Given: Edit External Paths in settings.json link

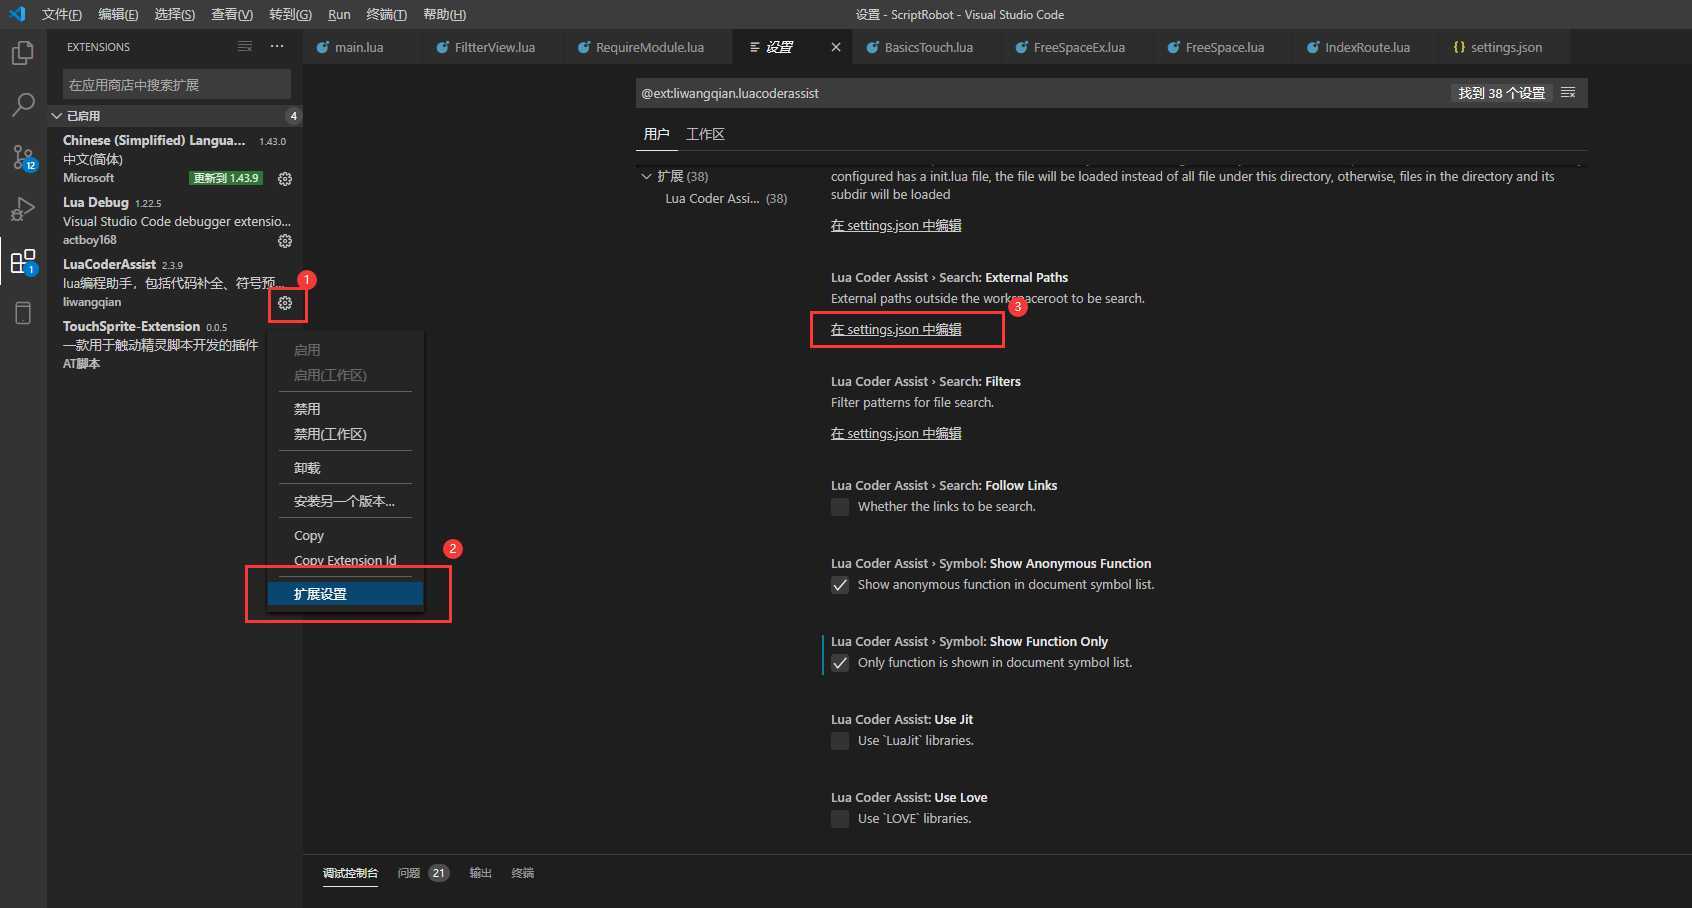Looking at the screenshot, I should click(x=896, y=329).
